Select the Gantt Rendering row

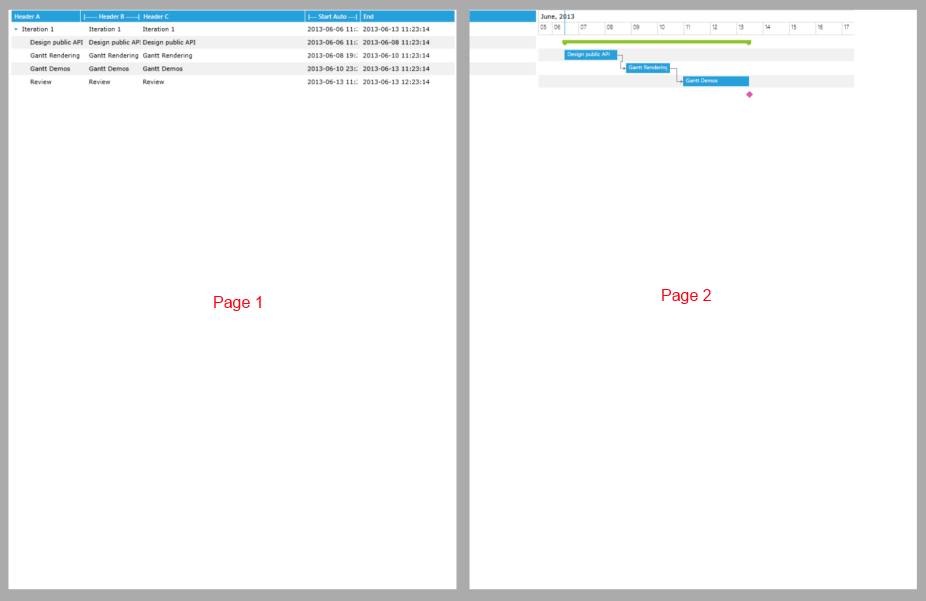tap(53, 55)
